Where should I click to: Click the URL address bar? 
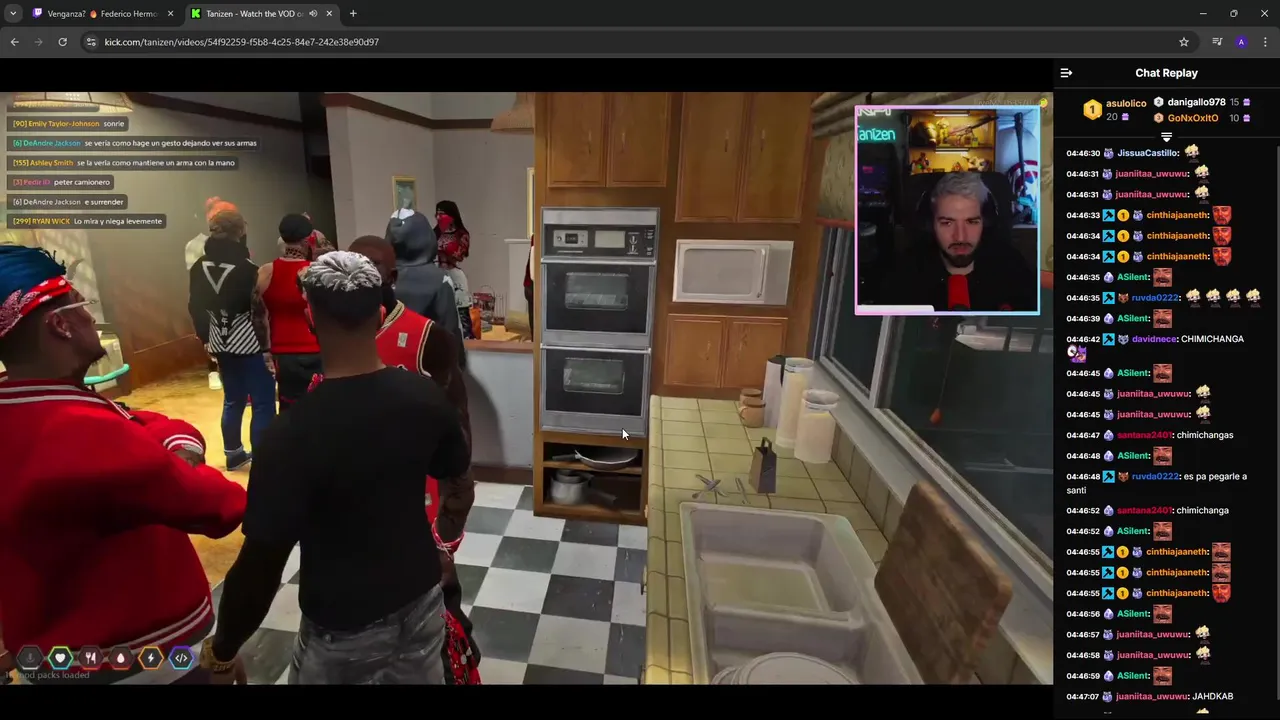click(x=630, y=42)
